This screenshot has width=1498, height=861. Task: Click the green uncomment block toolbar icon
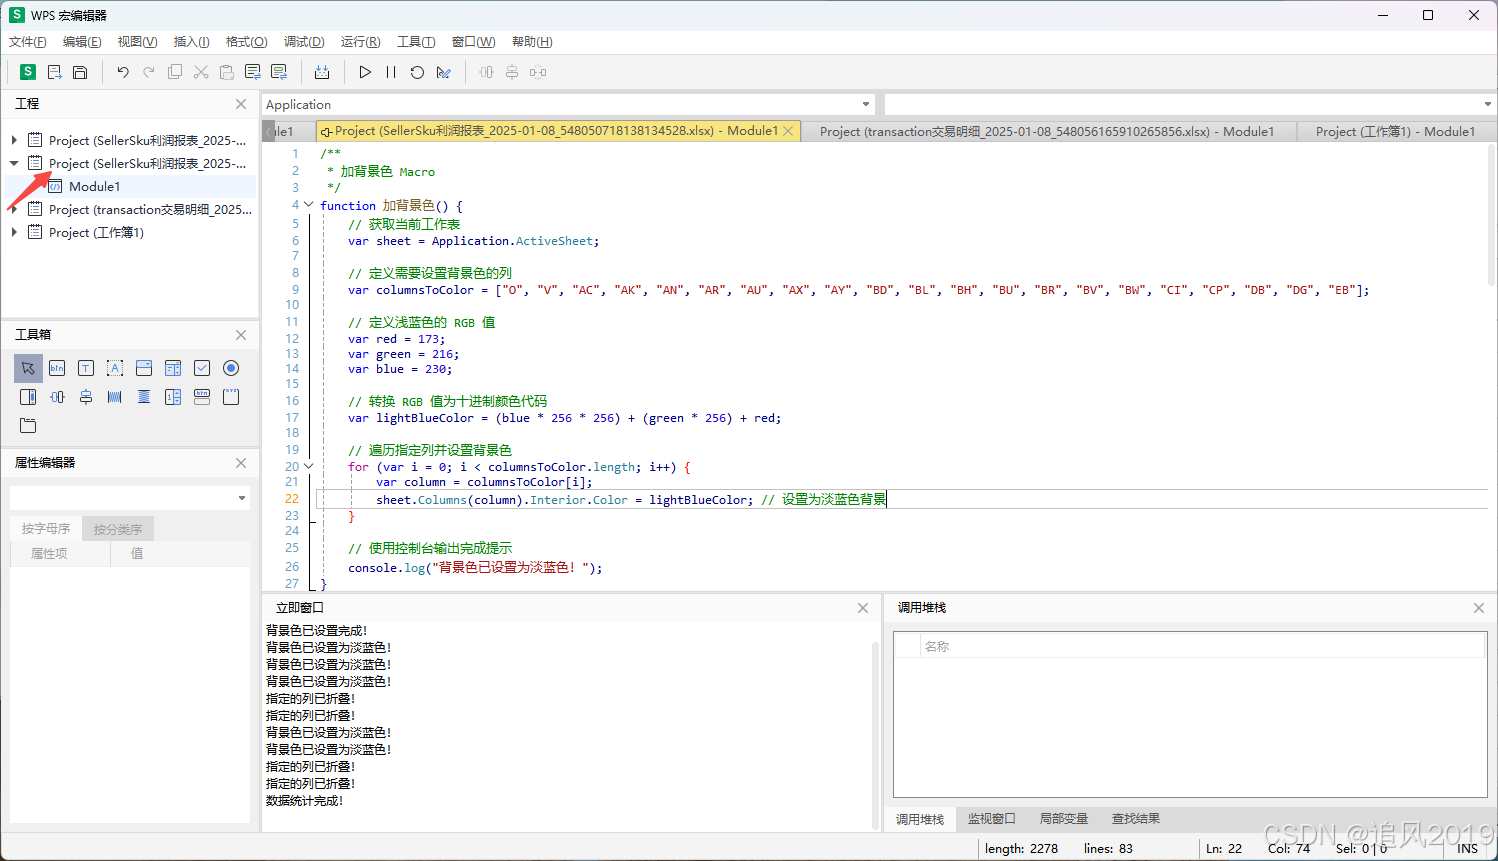(279, 72)
